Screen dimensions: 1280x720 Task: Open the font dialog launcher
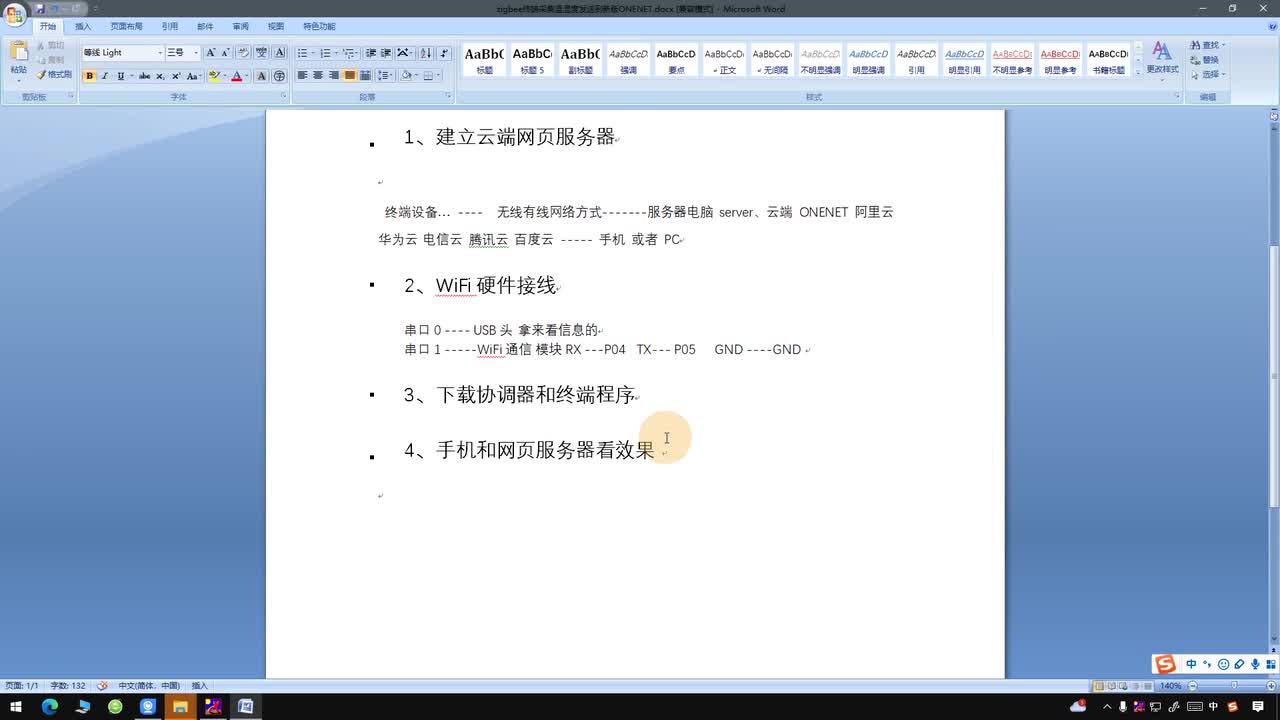pyautogui.click(x=284, y=96)
